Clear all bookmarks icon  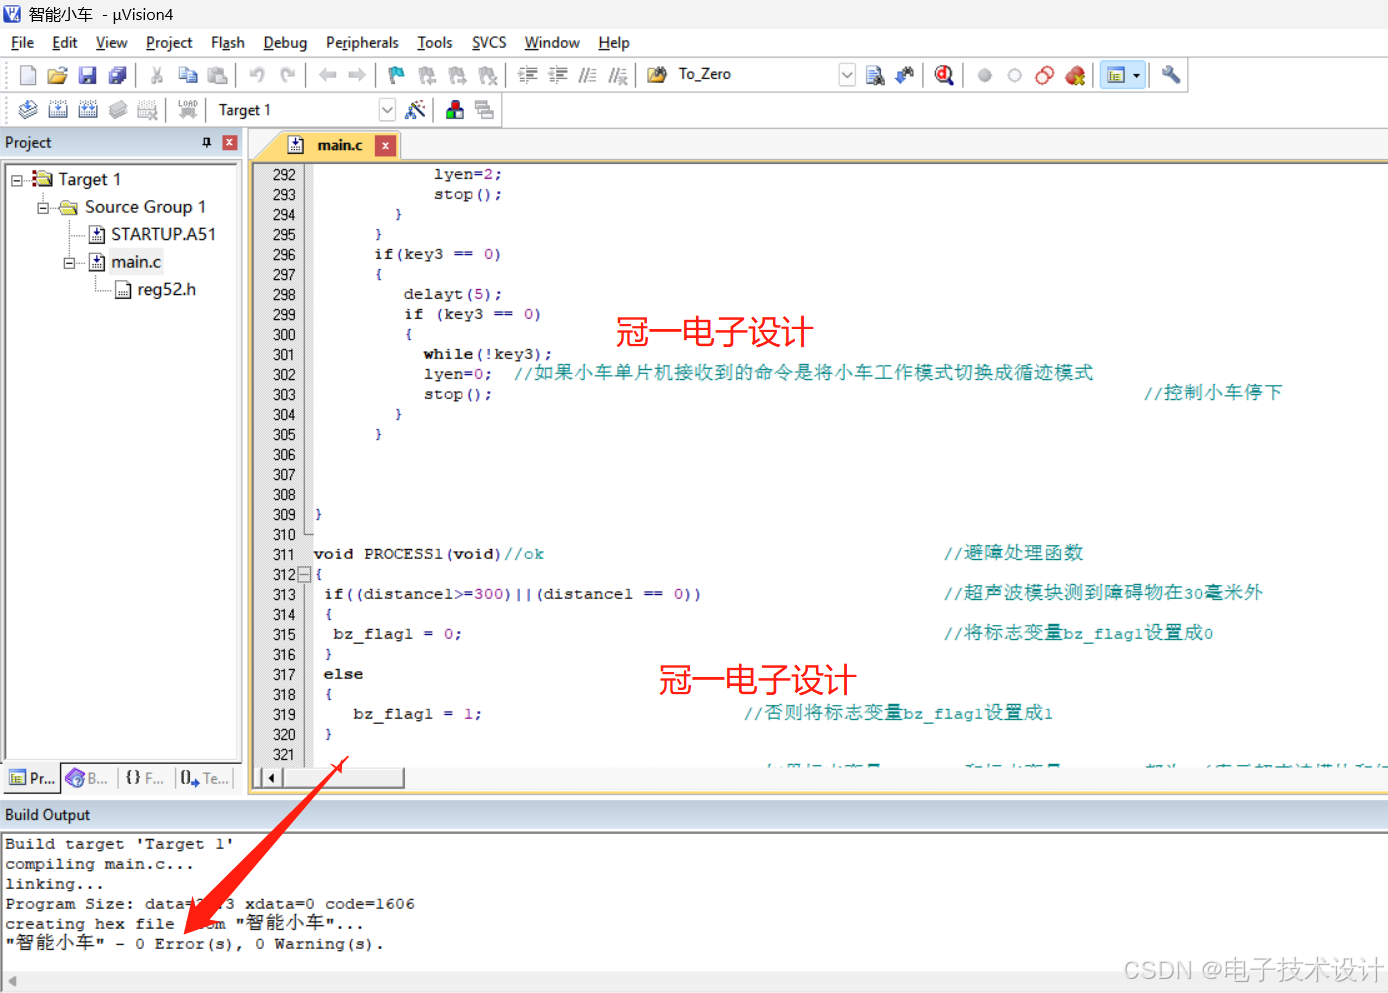click(487, 75)
